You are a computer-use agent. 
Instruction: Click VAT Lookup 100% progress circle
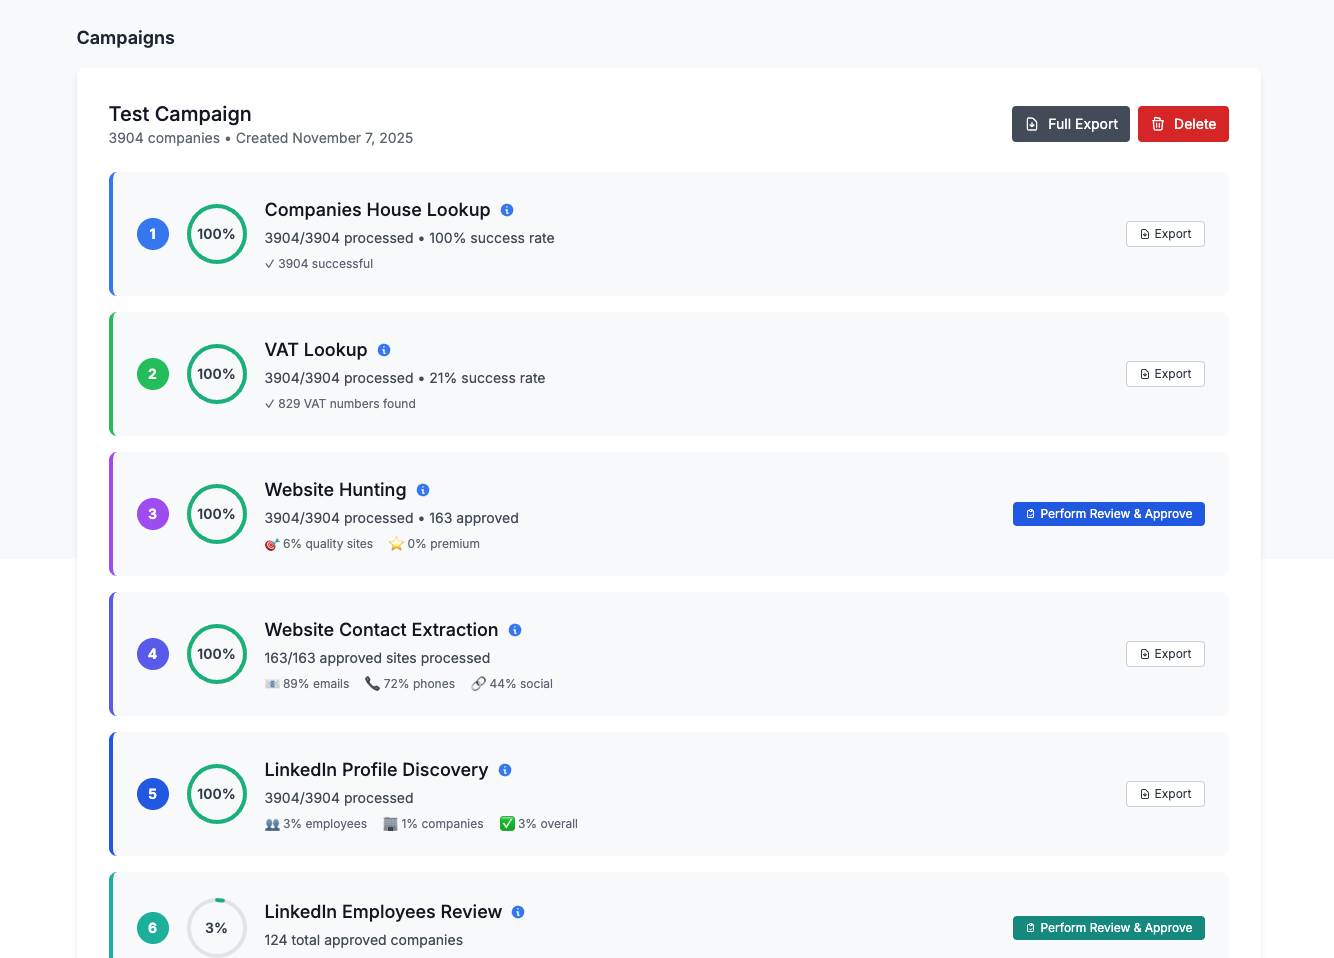point(217,374)
